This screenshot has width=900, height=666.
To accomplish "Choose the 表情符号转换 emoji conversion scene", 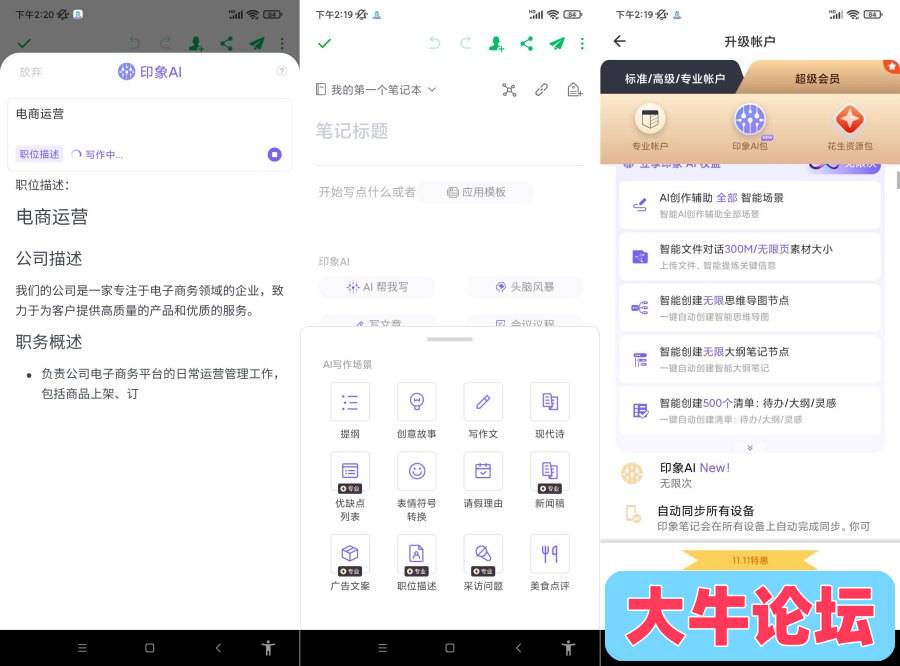I will click(x=417, y=472).
